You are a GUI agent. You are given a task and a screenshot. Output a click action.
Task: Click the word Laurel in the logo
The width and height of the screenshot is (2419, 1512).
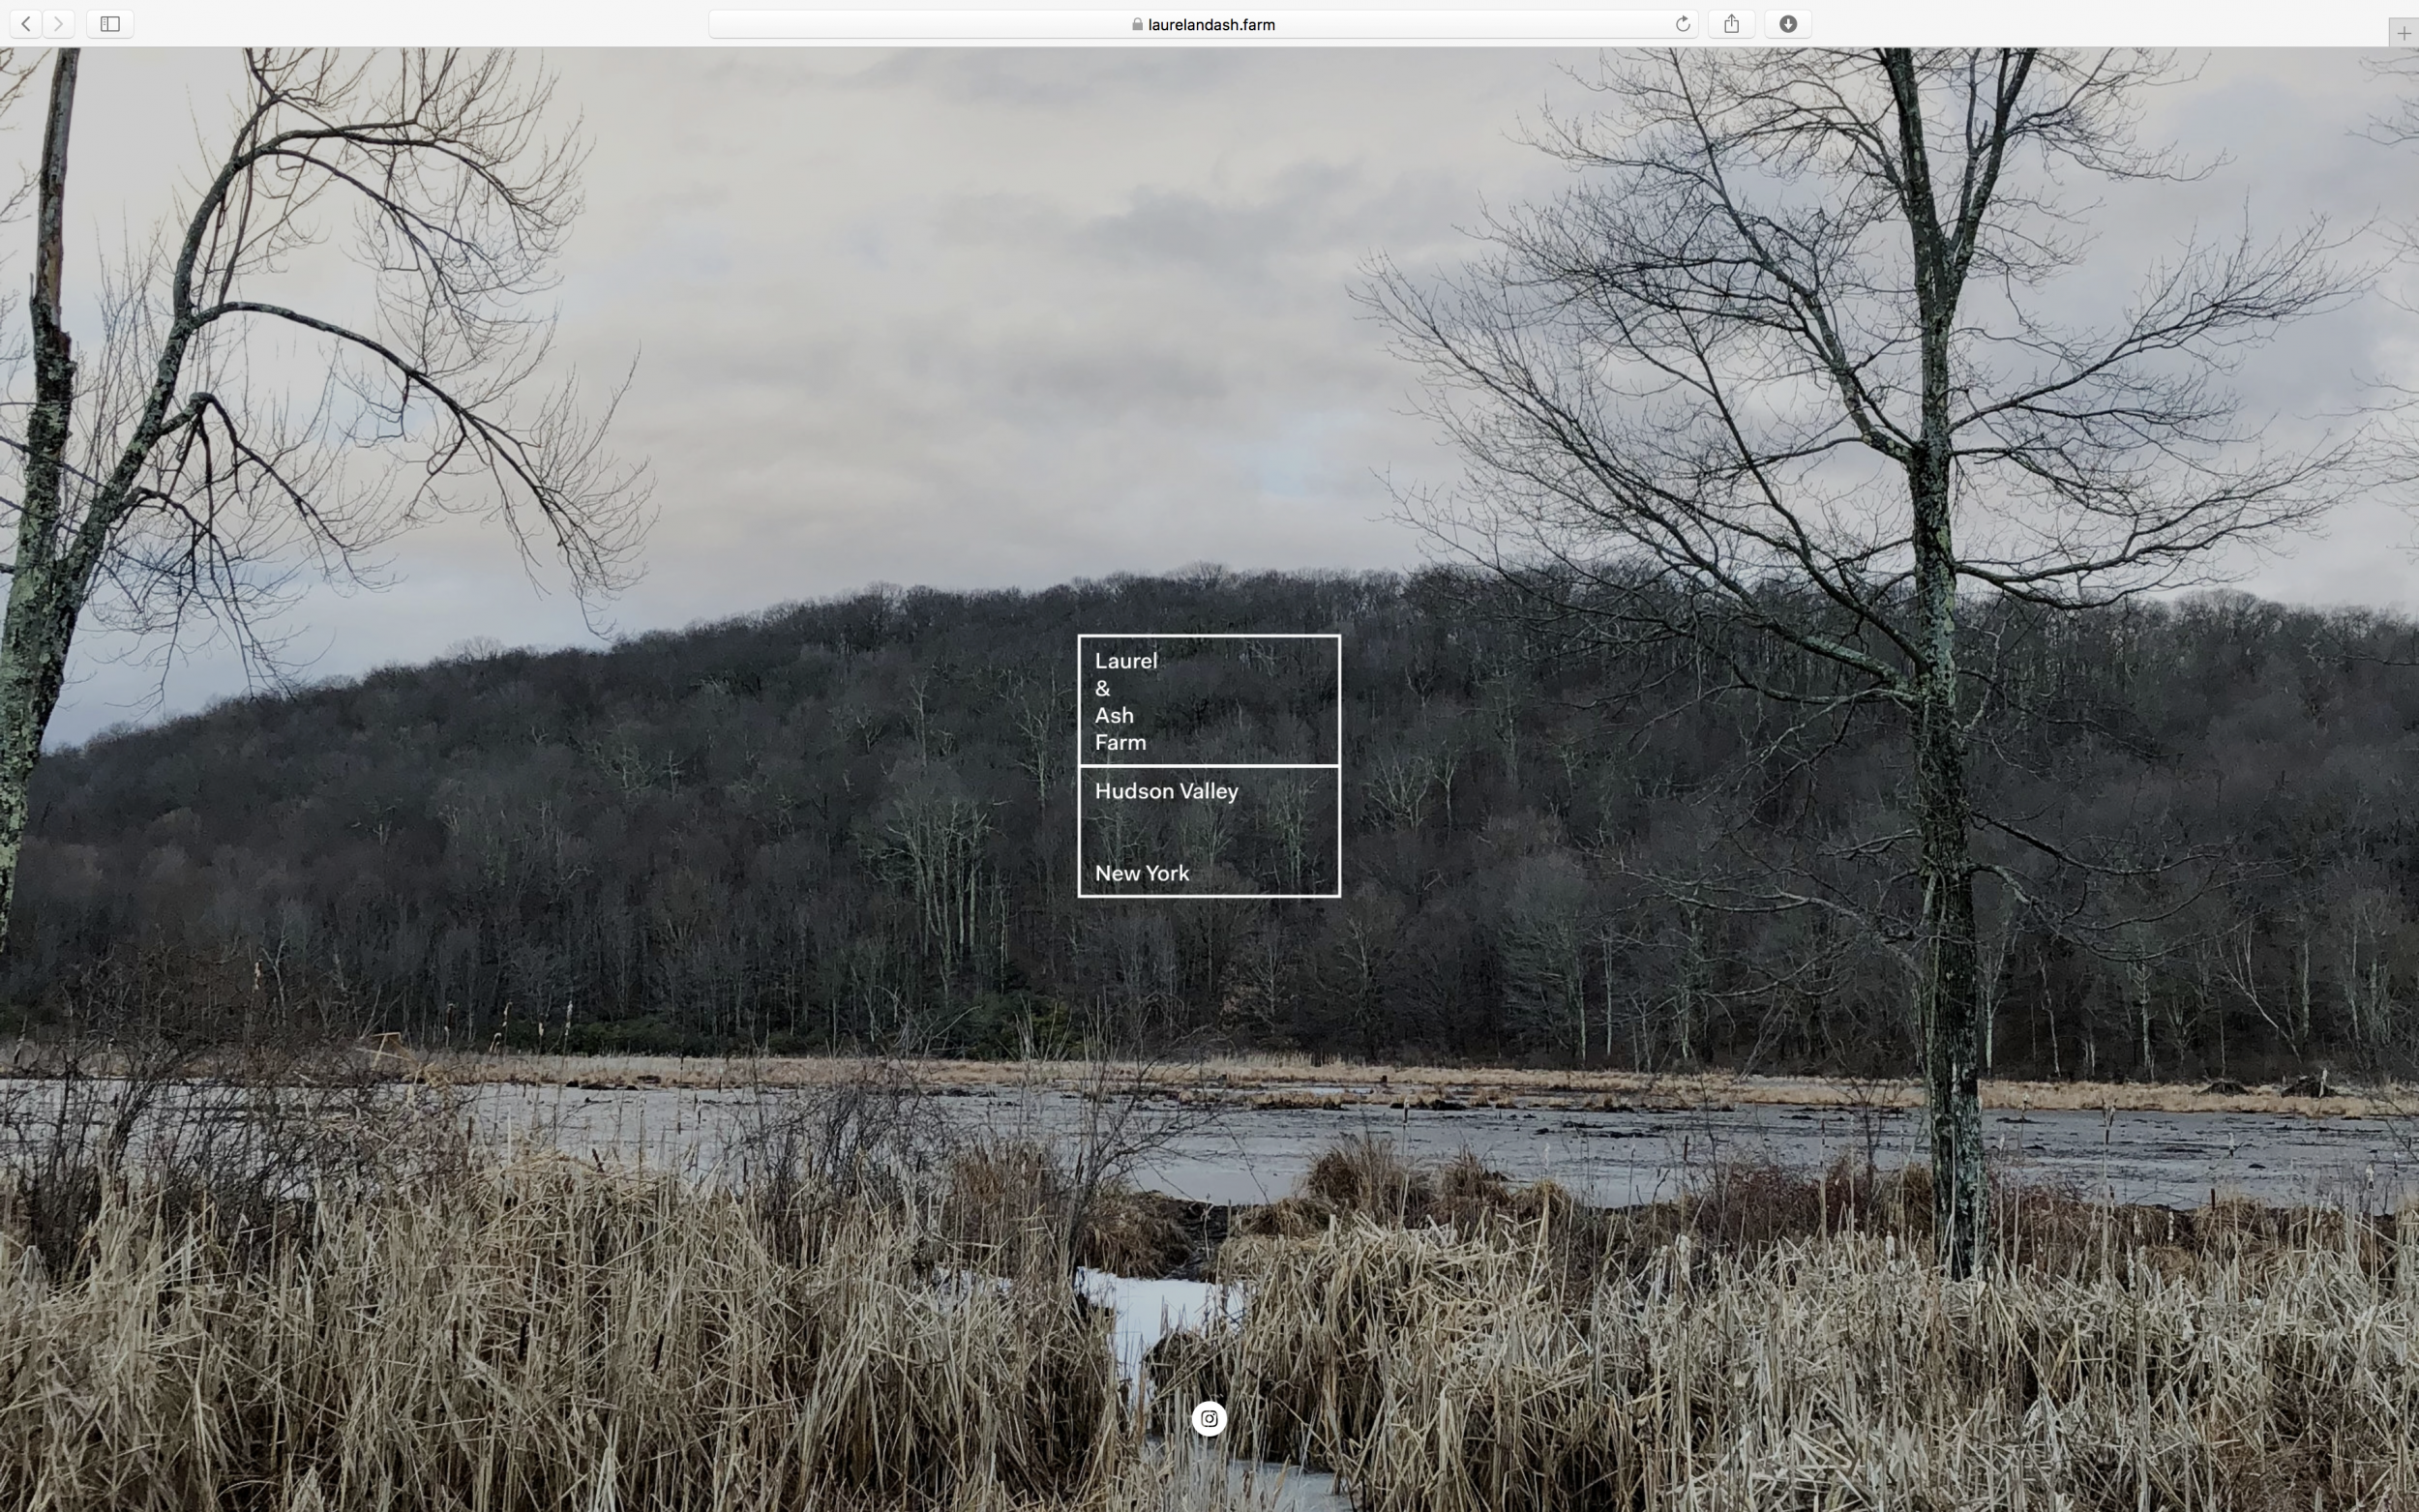pyautogui.click(x=1125, y=661)
